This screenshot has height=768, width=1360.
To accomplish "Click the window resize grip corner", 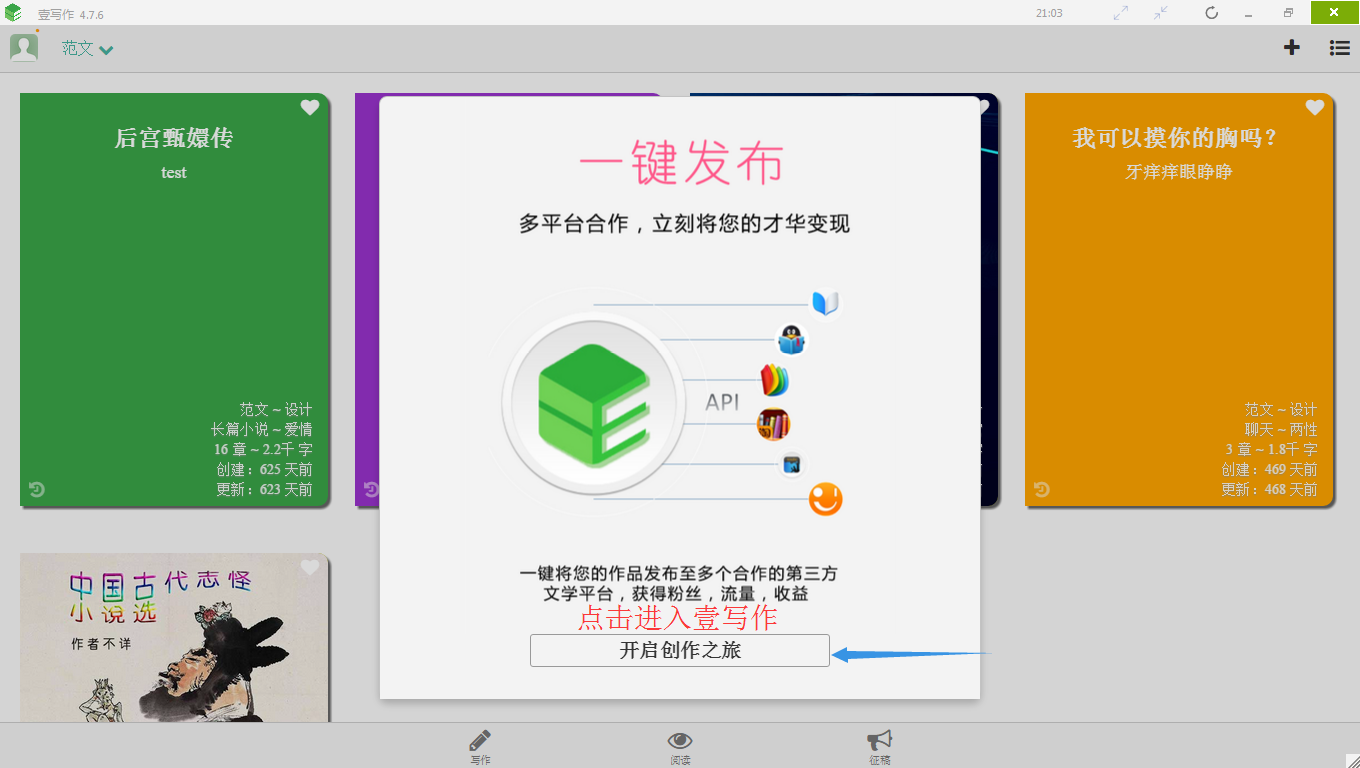I will (x=1352, y=760).
